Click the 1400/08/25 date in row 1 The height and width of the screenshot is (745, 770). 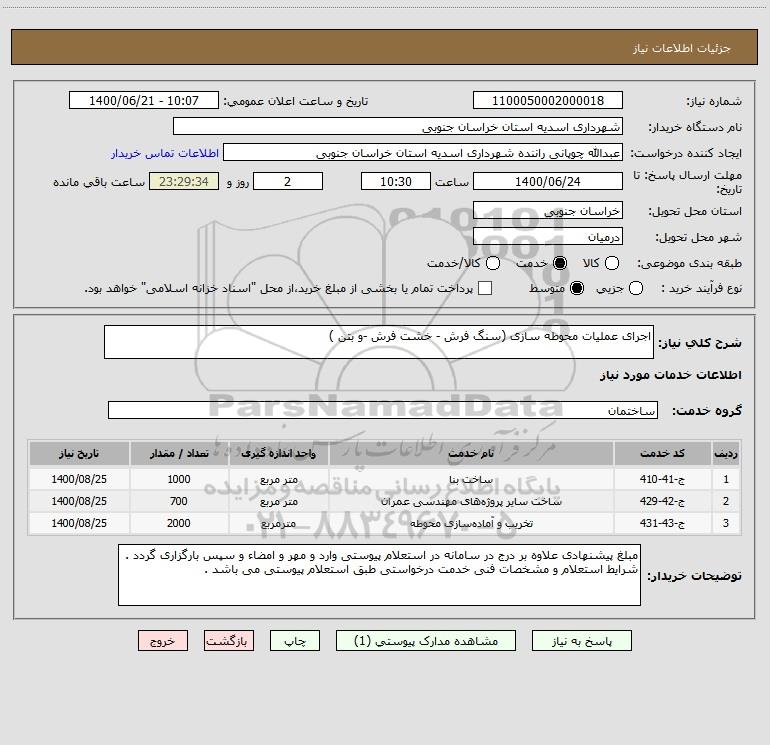coord(79,479)
